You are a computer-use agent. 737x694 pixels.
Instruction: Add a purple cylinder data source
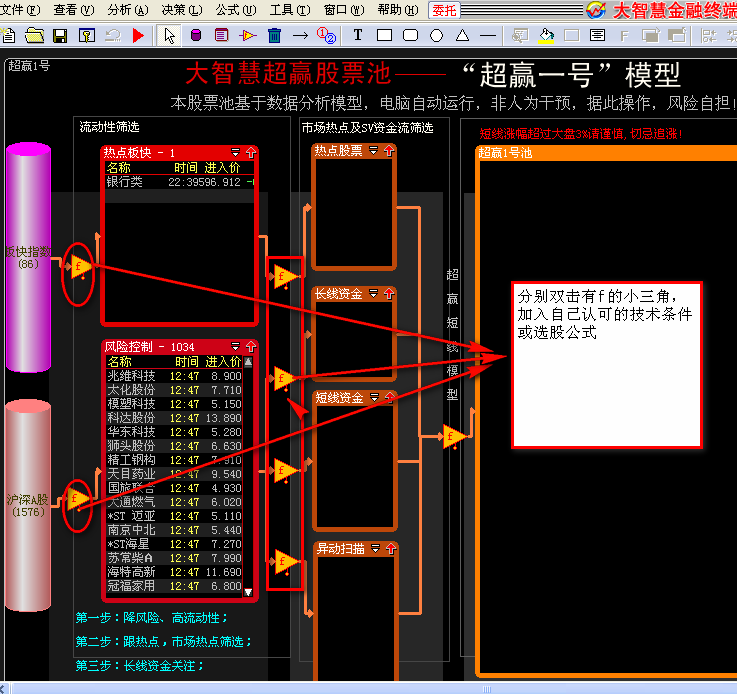[x=196, y=35]
